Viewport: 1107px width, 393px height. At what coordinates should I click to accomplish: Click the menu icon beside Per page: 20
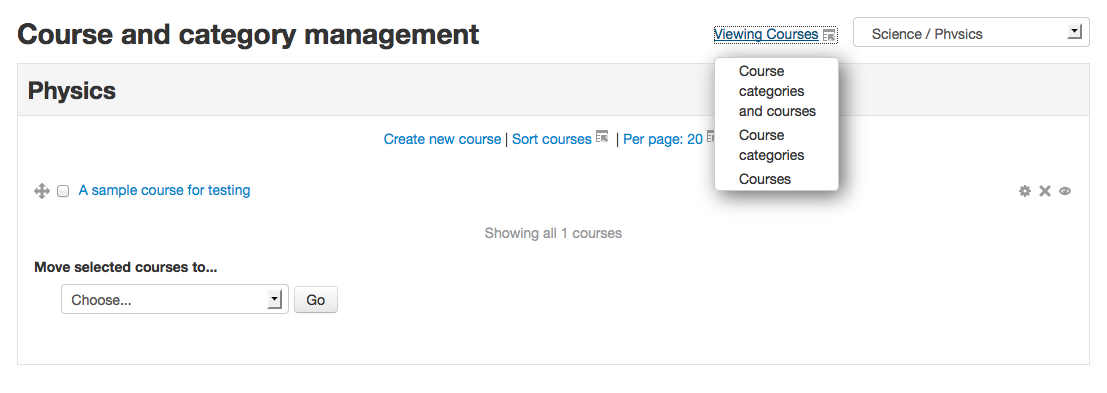pyautogui.click(x=711, y=136)
